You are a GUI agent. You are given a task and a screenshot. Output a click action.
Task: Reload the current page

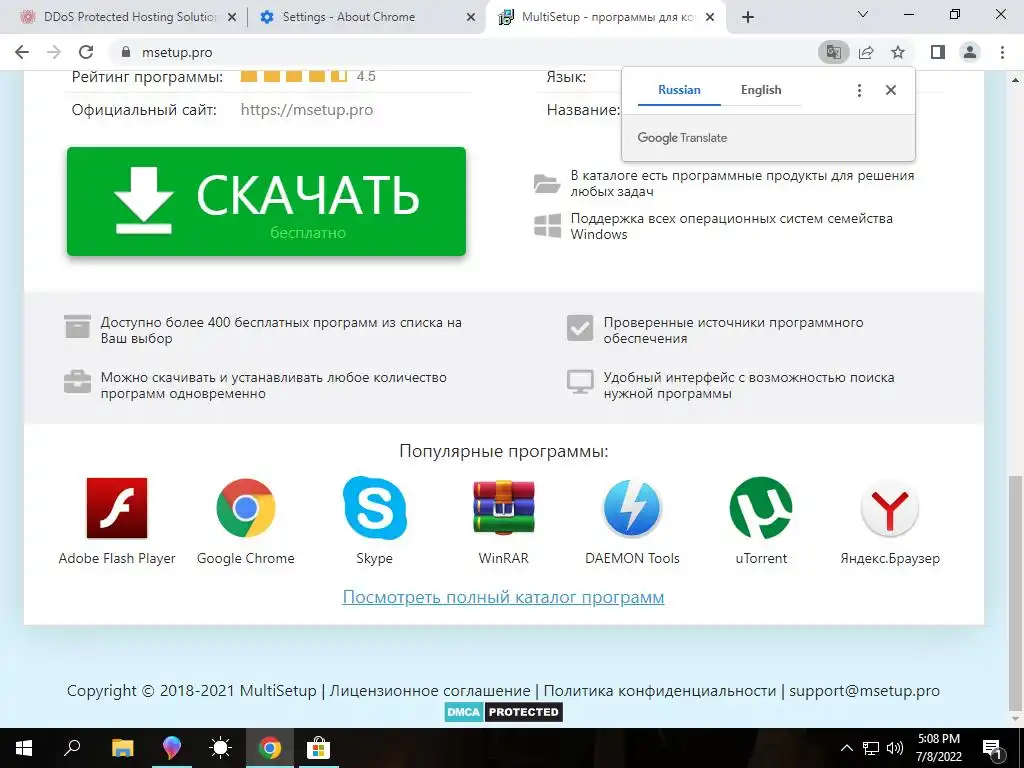pos(86,52)
